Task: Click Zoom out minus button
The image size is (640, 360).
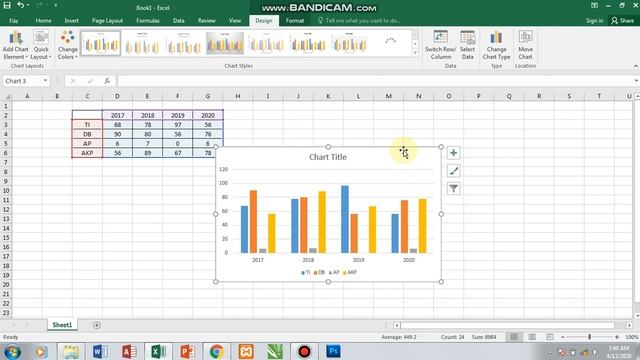Action: (563, 337)
